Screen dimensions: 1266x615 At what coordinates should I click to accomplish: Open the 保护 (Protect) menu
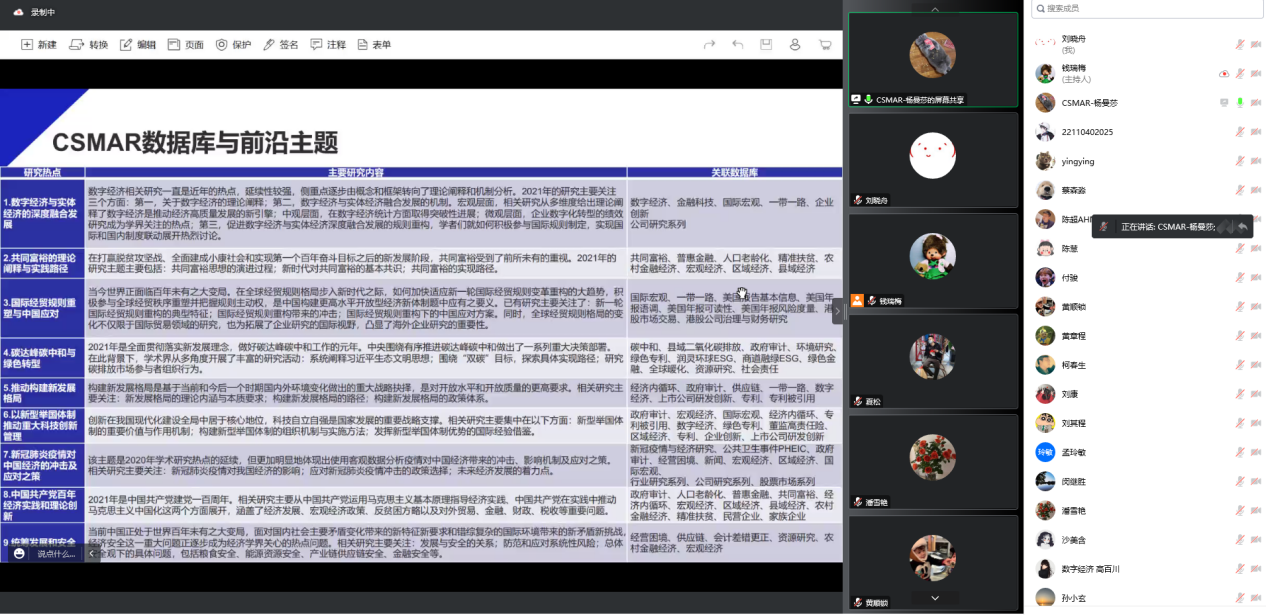(233, 45)
